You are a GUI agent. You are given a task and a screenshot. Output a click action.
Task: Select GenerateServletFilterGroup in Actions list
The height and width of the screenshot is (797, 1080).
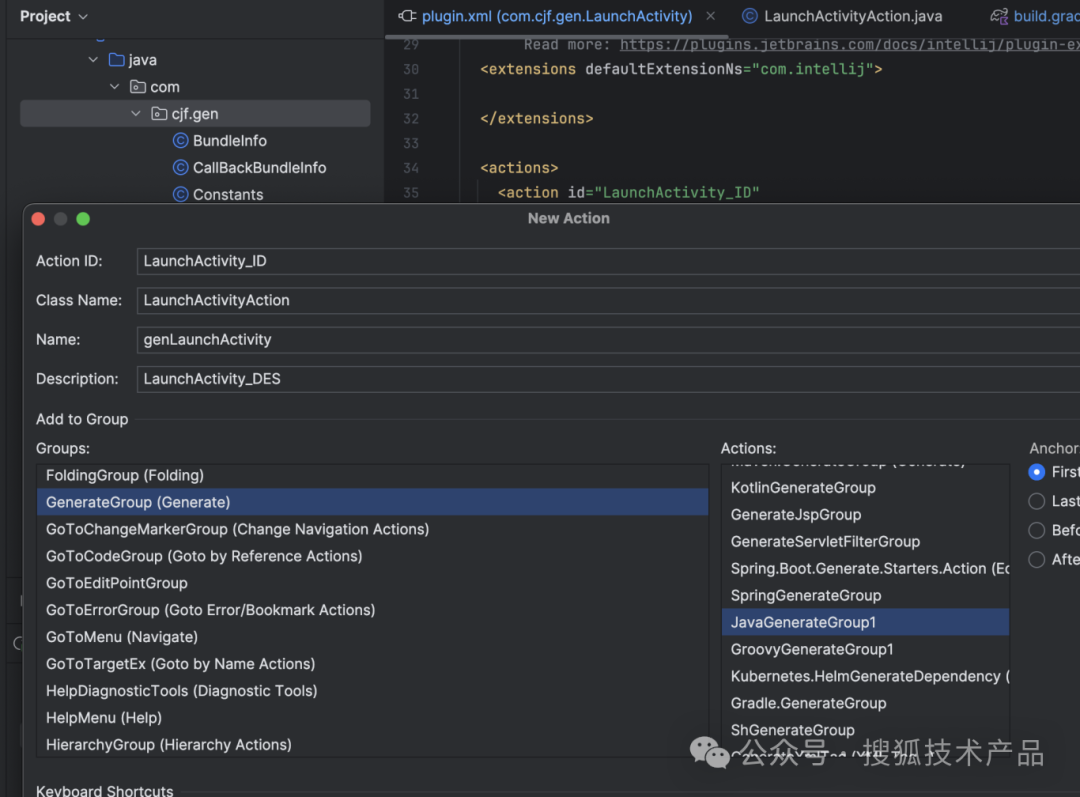coord(865,541)
